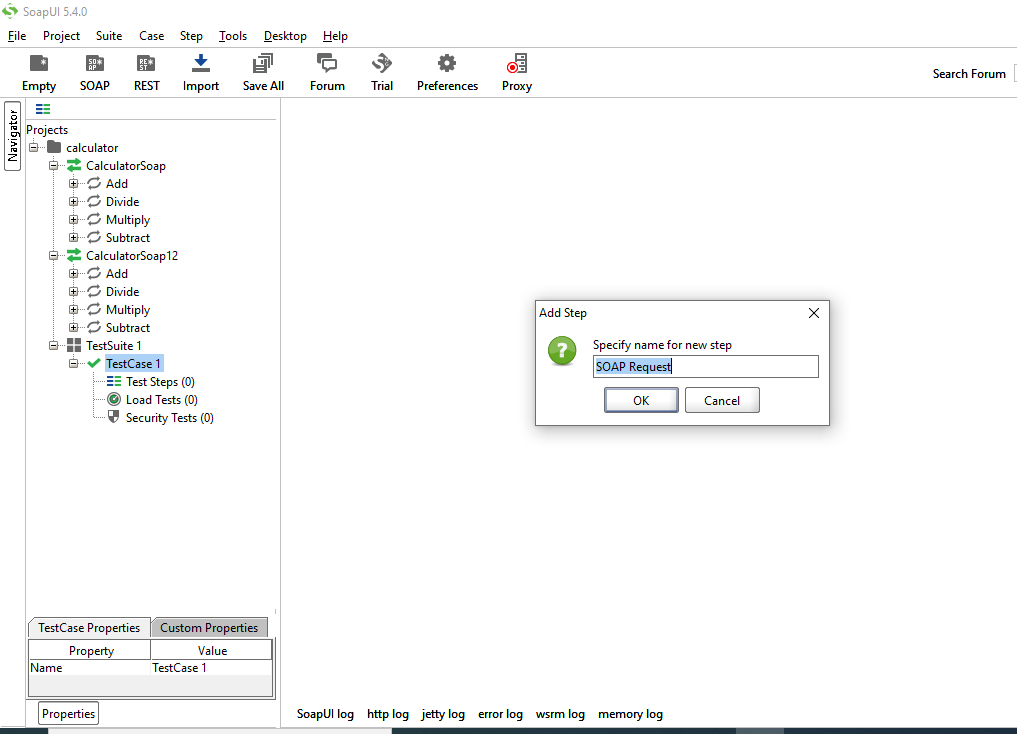Click the TestCase 1 green checkmark icon
The height and width of the screenshot is (734, 1017).
(94, 364)
